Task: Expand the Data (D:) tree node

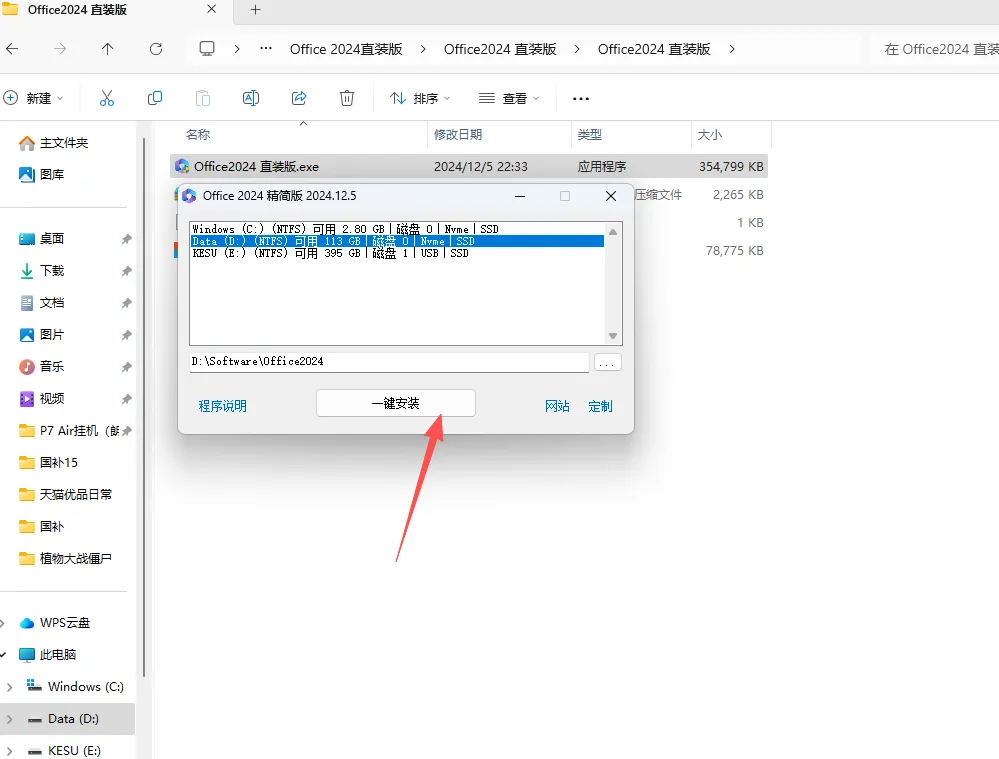Action: coord(10,719)
